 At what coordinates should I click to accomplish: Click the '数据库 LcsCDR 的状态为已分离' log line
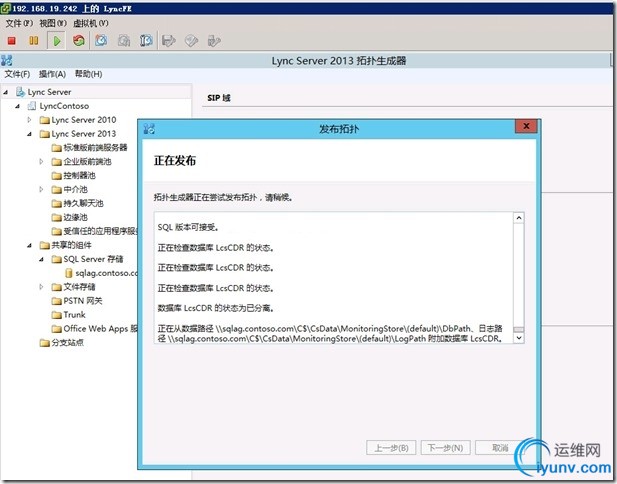[216, 308]
